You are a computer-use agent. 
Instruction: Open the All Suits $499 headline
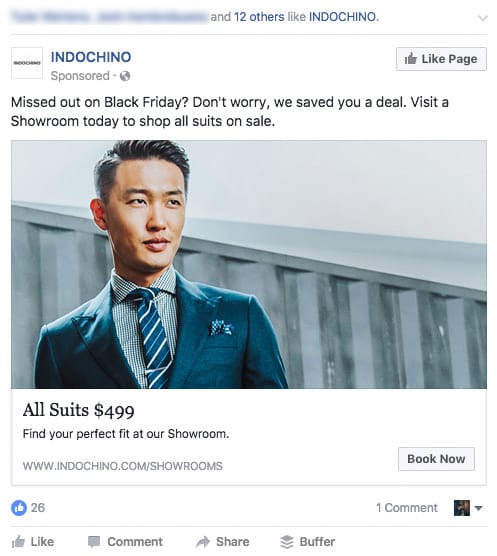(x=79, y=410)
